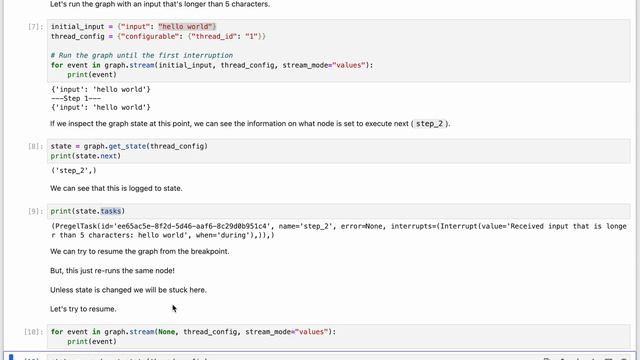Click the thread_config assignment line

click(x=158, y=36)
